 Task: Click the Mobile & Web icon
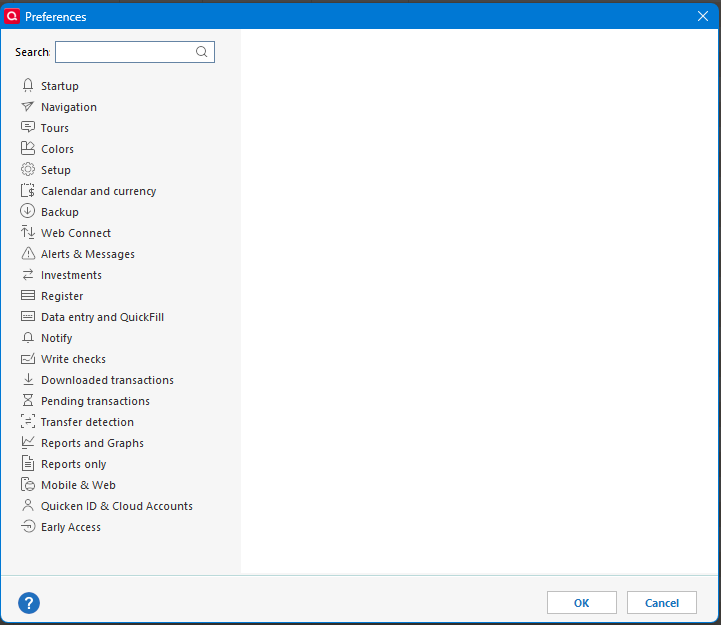(x=28, y=484)
